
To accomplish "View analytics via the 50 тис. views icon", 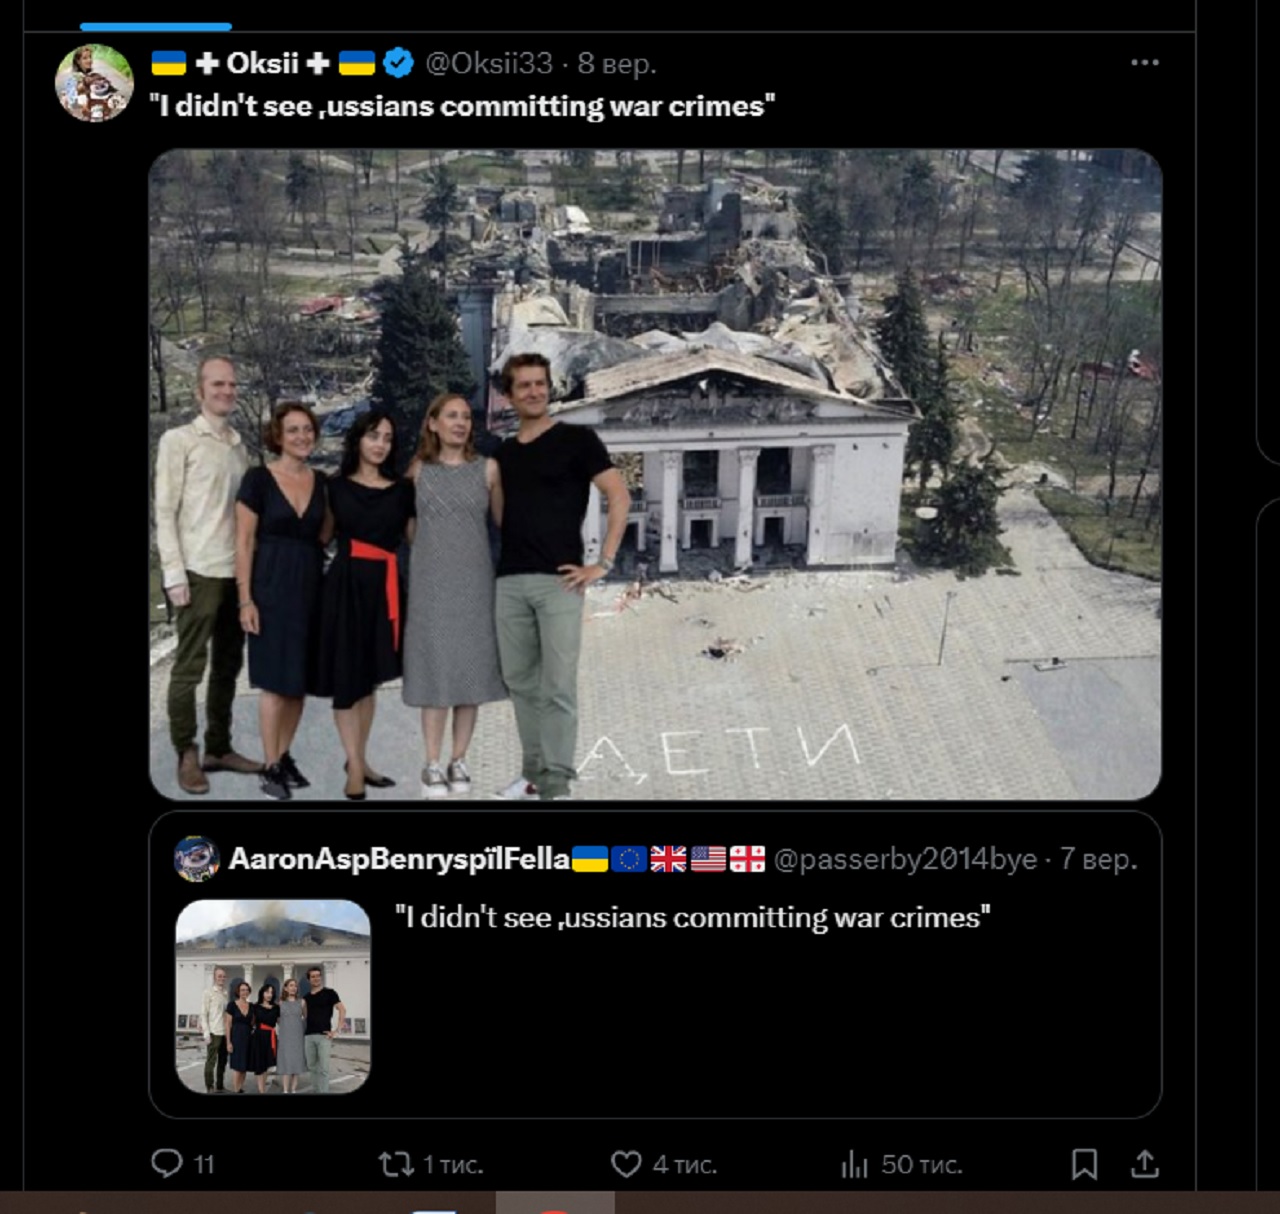I will point(855,1163).
